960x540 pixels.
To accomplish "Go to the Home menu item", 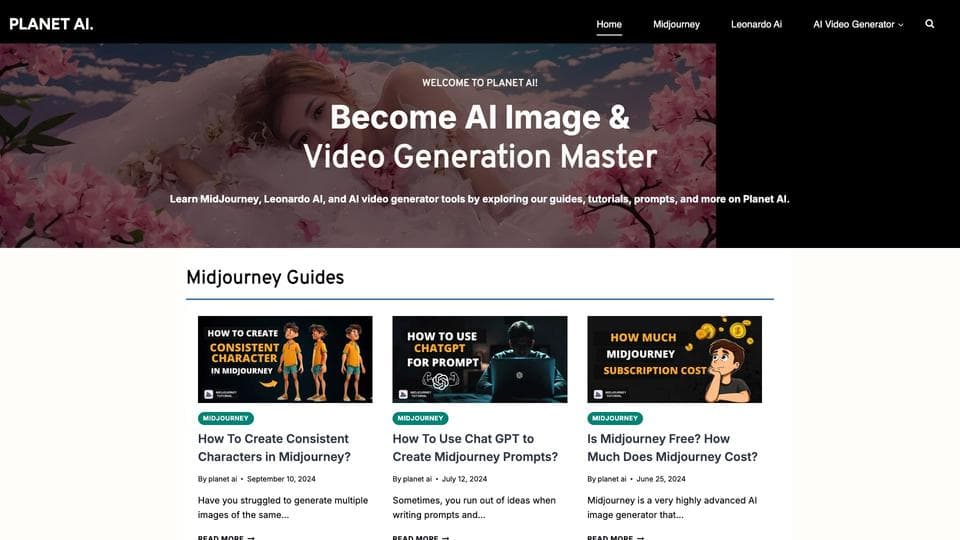I will [609, 24].
